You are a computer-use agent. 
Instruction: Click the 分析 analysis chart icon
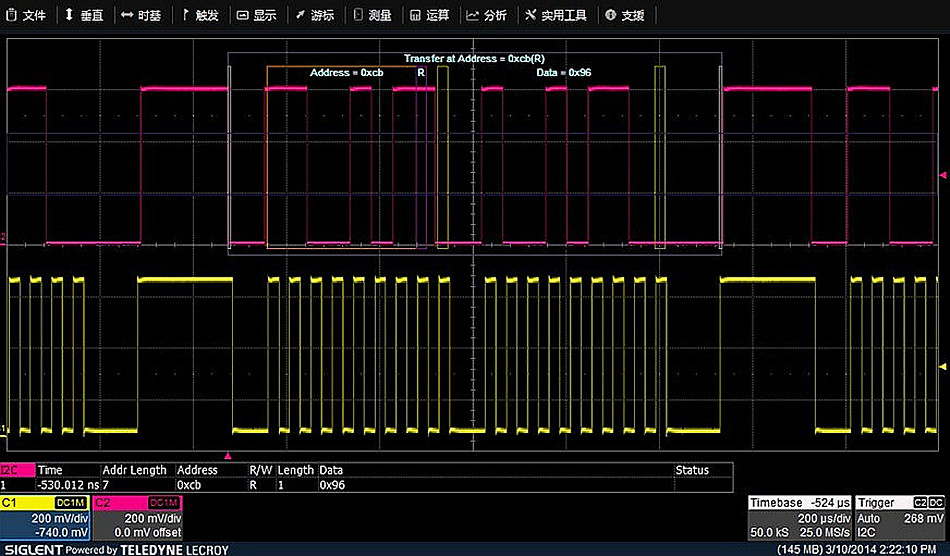(x=473, y=15)
